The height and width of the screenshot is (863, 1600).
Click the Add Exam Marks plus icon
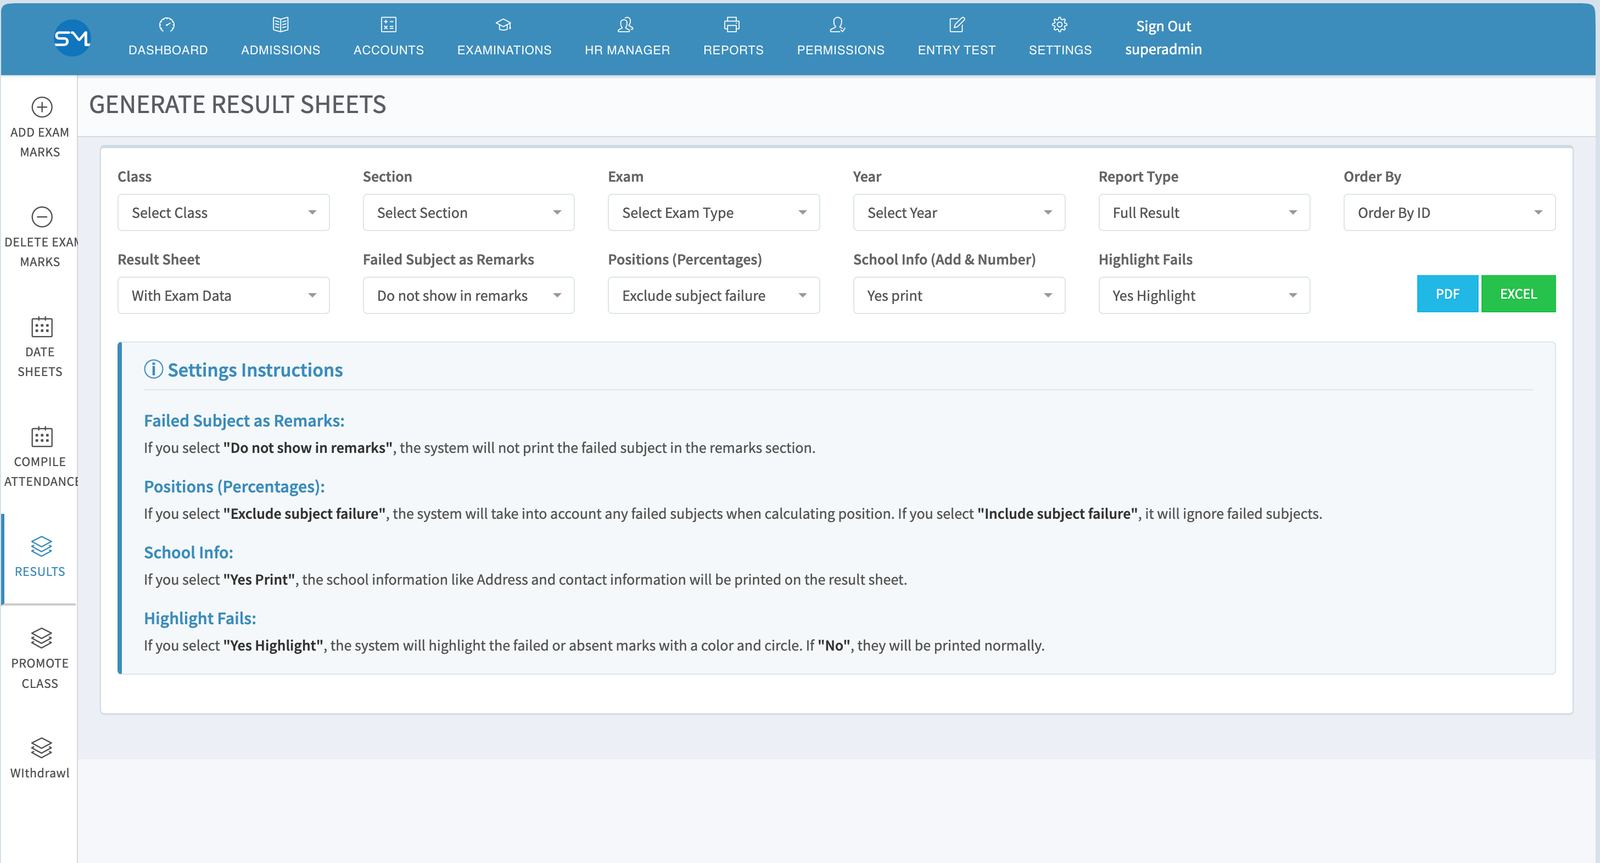(x=42, y=107)
